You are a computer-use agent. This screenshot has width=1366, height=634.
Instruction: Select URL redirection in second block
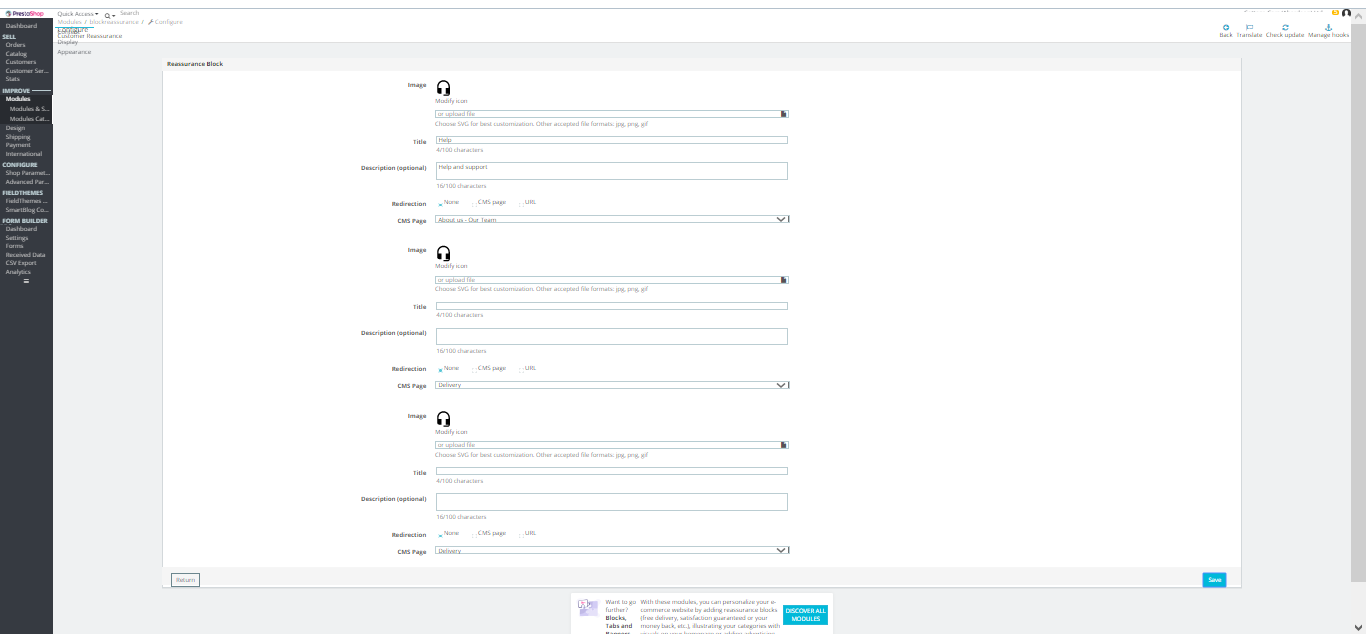coord(521,369)
